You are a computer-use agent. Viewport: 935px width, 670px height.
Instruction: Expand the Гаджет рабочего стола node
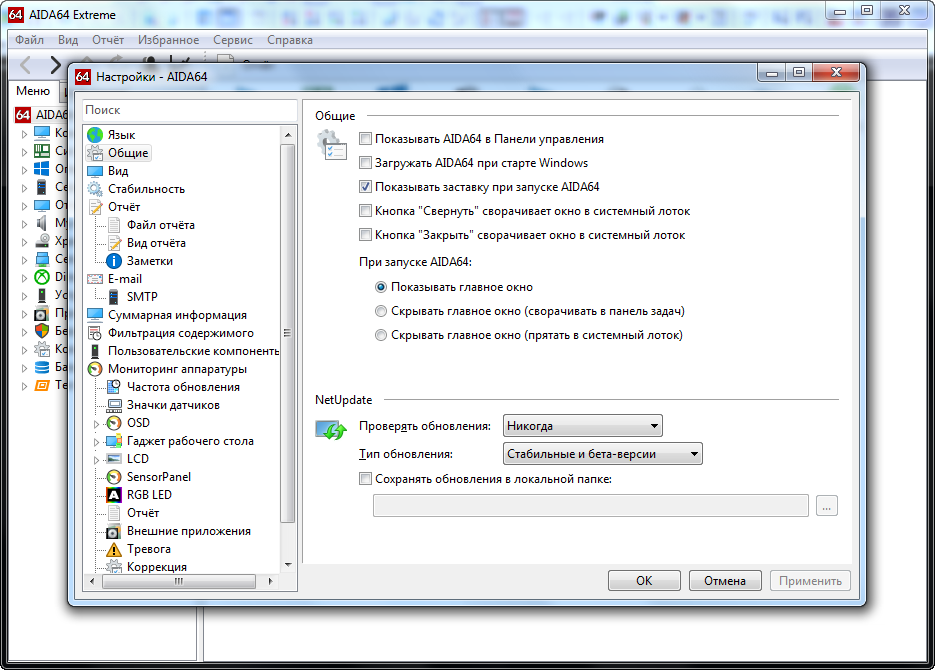point(97,442)
